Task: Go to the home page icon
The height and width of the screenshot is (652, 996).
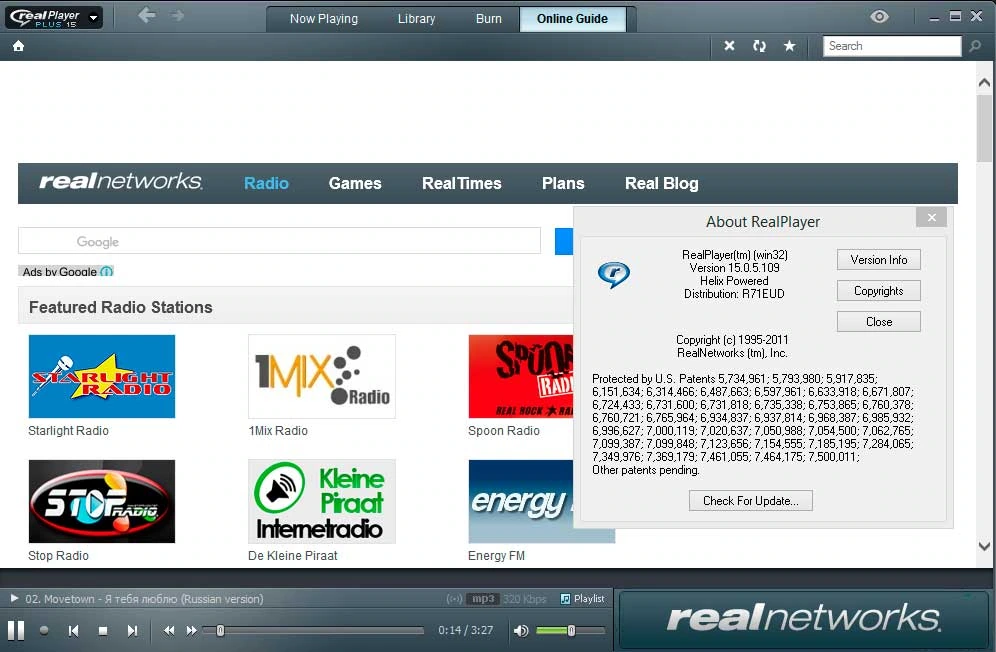Action: (18, 46)
